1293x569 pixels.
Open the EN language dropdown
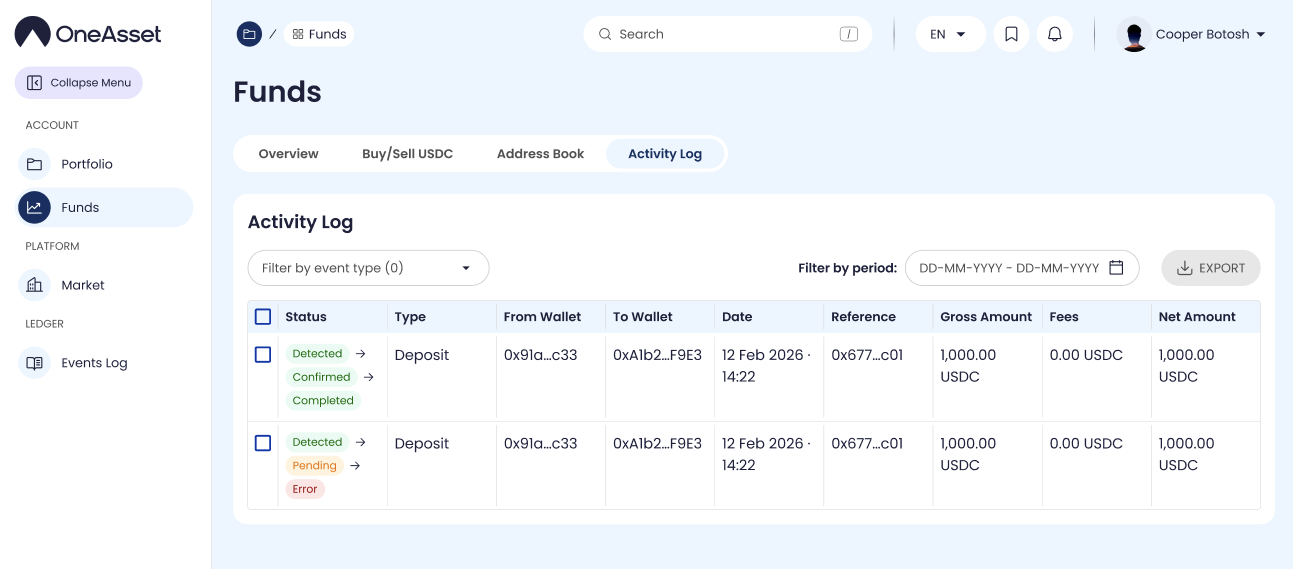(x=949, y=34)
